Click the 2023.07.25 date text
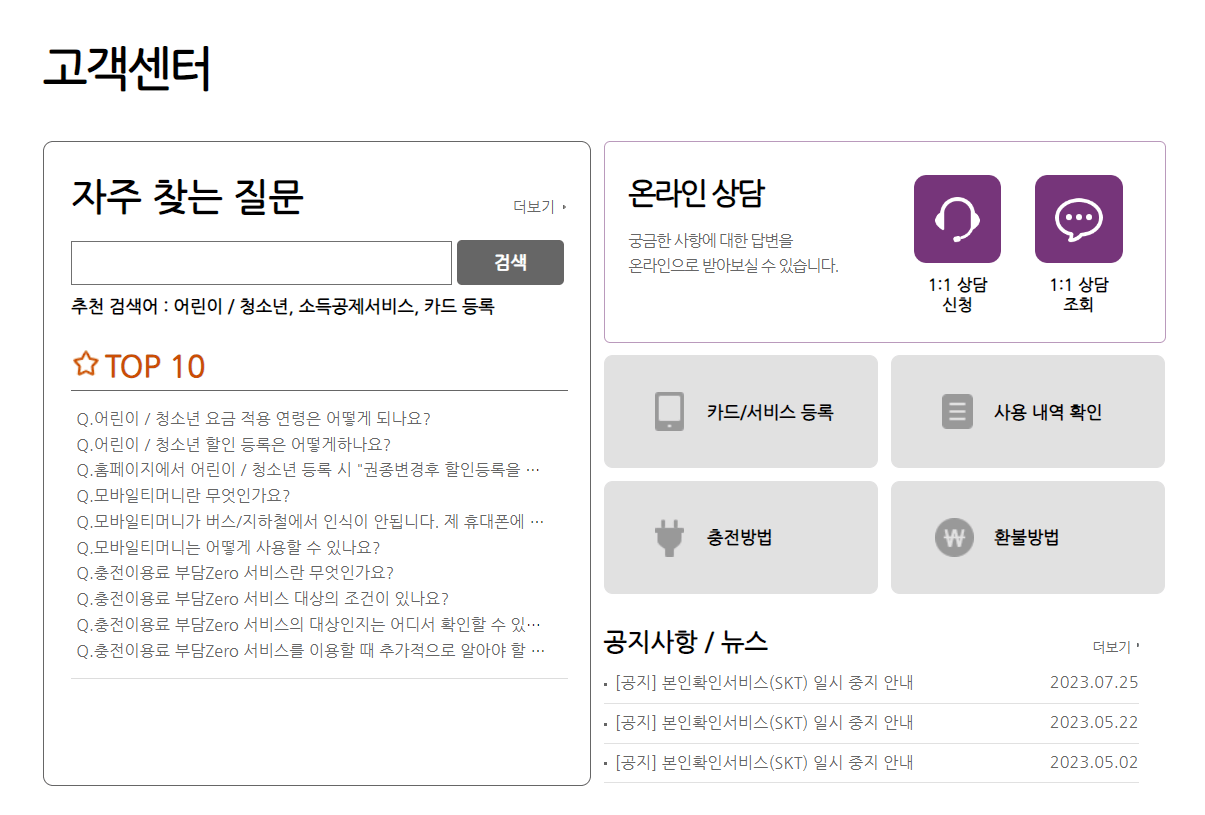Viewport: 1205px width, 815px height. (x=1094, y=683)
